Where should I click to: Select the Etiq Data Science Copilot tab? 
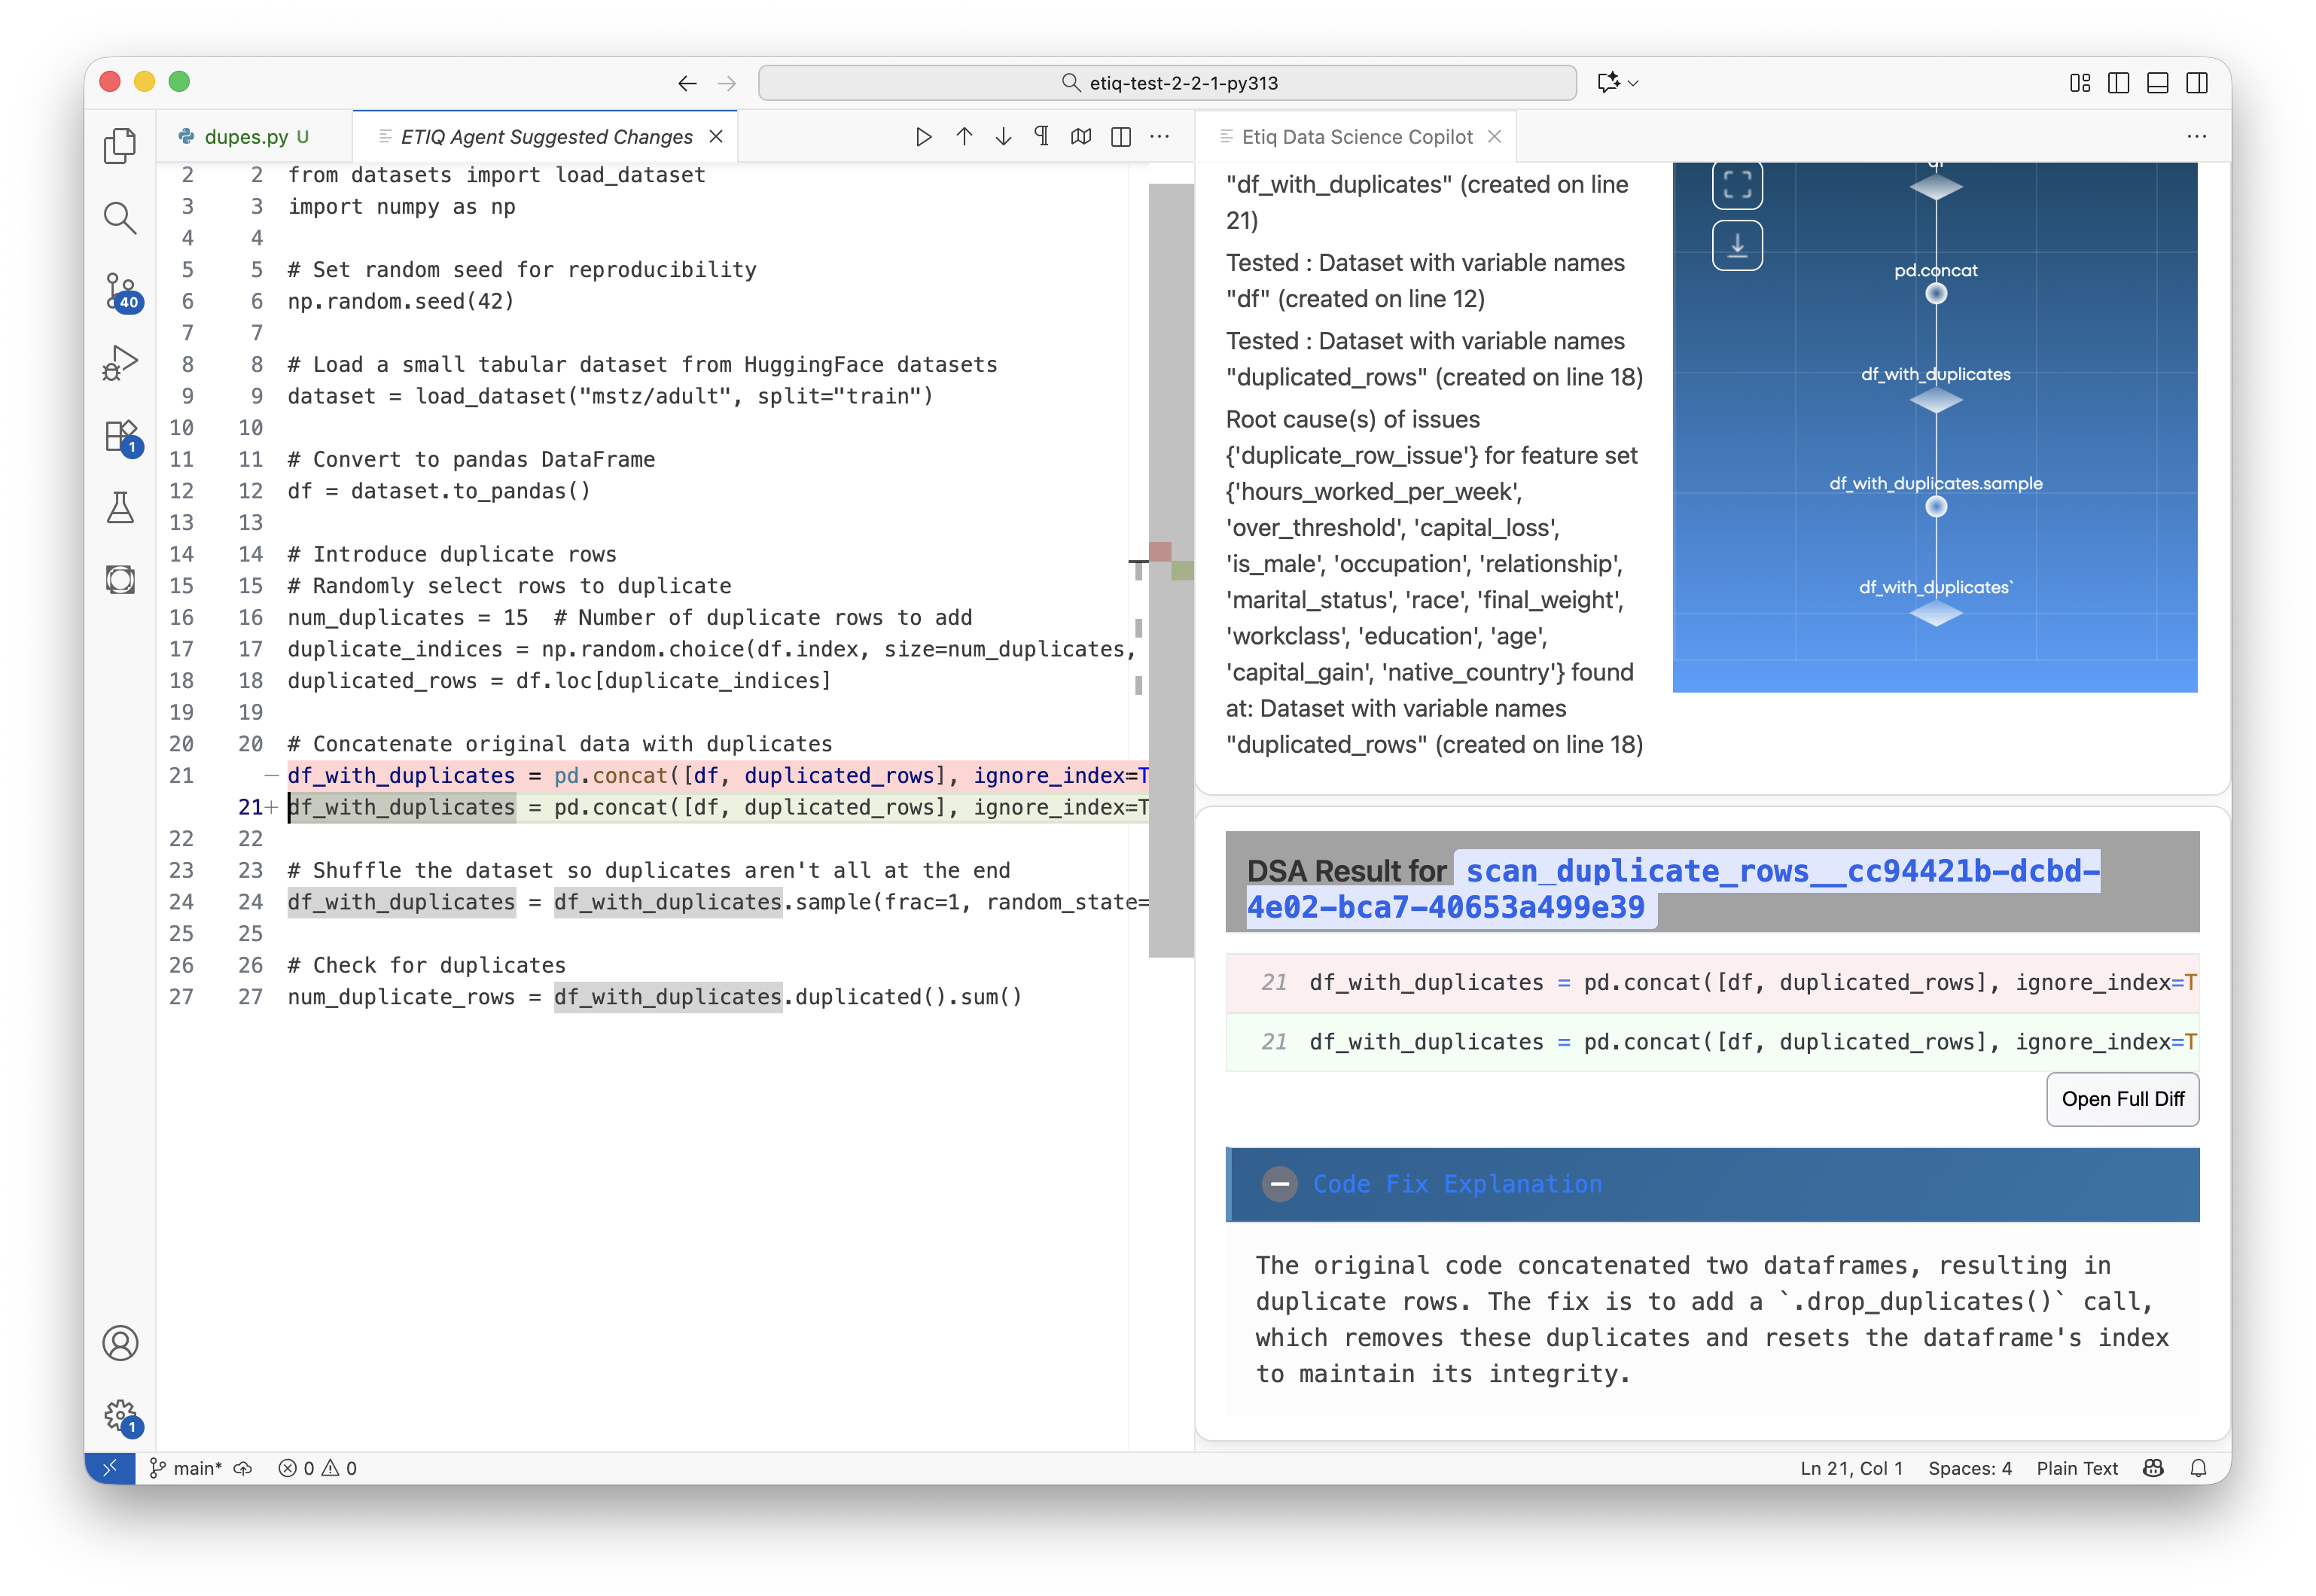tap(1356, 137)
